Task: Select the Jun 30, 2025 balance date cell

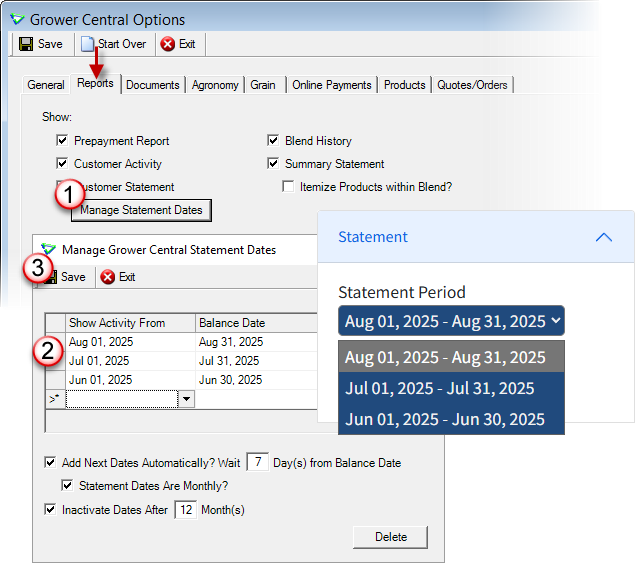Action: [257, 380]
